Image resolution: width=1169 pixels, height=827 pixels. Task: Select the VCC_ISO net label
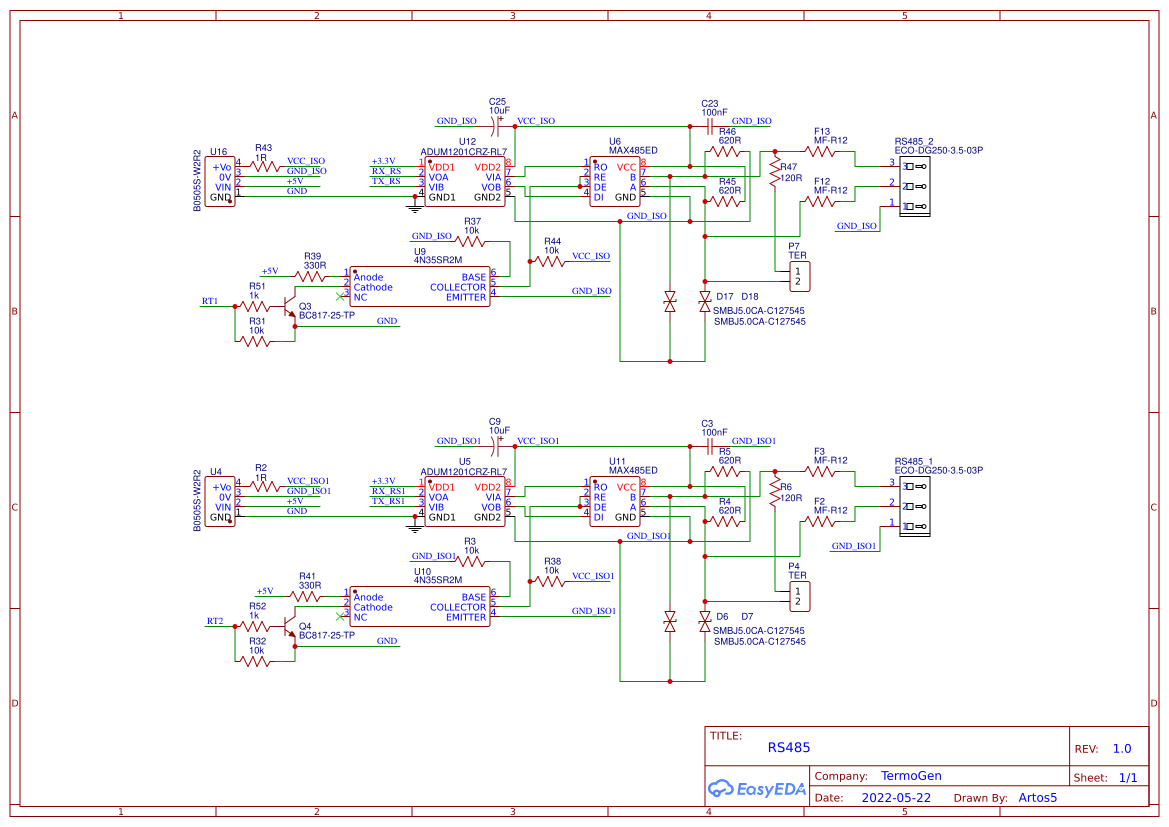(536, 120)
